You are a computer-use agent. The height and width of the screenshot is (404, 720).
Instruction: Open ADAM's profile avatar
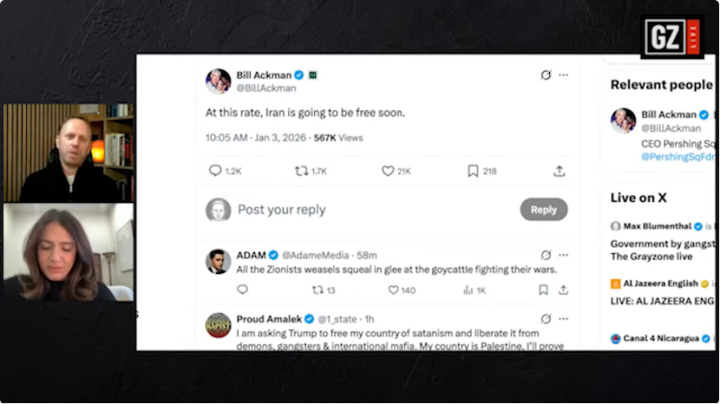(x=218, y=262)
